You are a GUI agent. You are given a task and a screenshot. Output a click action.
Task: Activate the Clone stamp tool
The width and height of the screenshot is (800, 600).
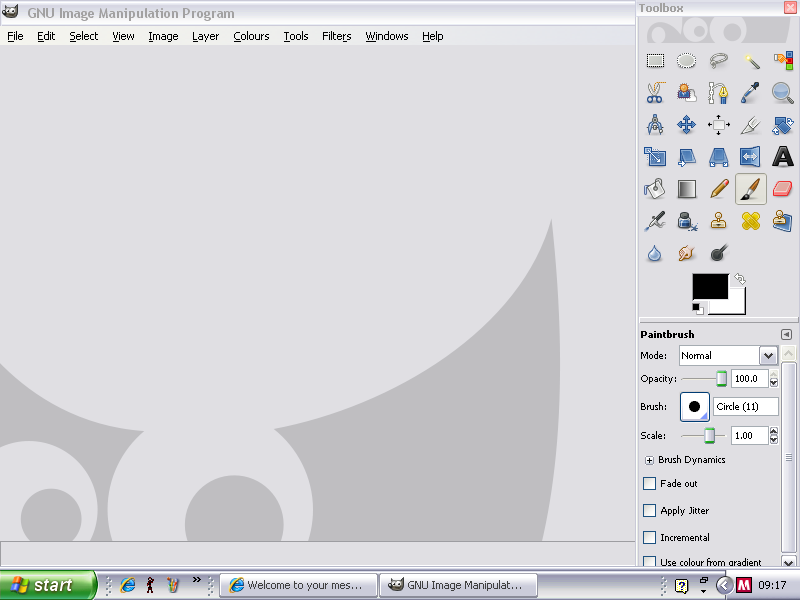[718, 220]
